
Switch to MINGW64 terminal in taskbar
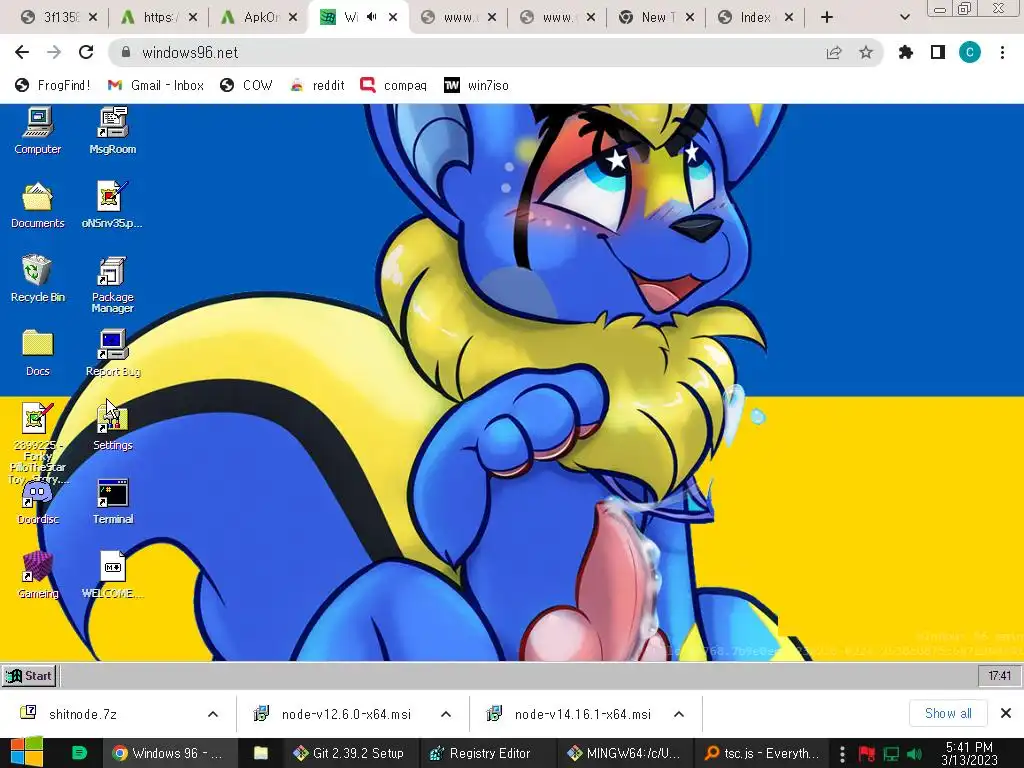click(624, 753)
